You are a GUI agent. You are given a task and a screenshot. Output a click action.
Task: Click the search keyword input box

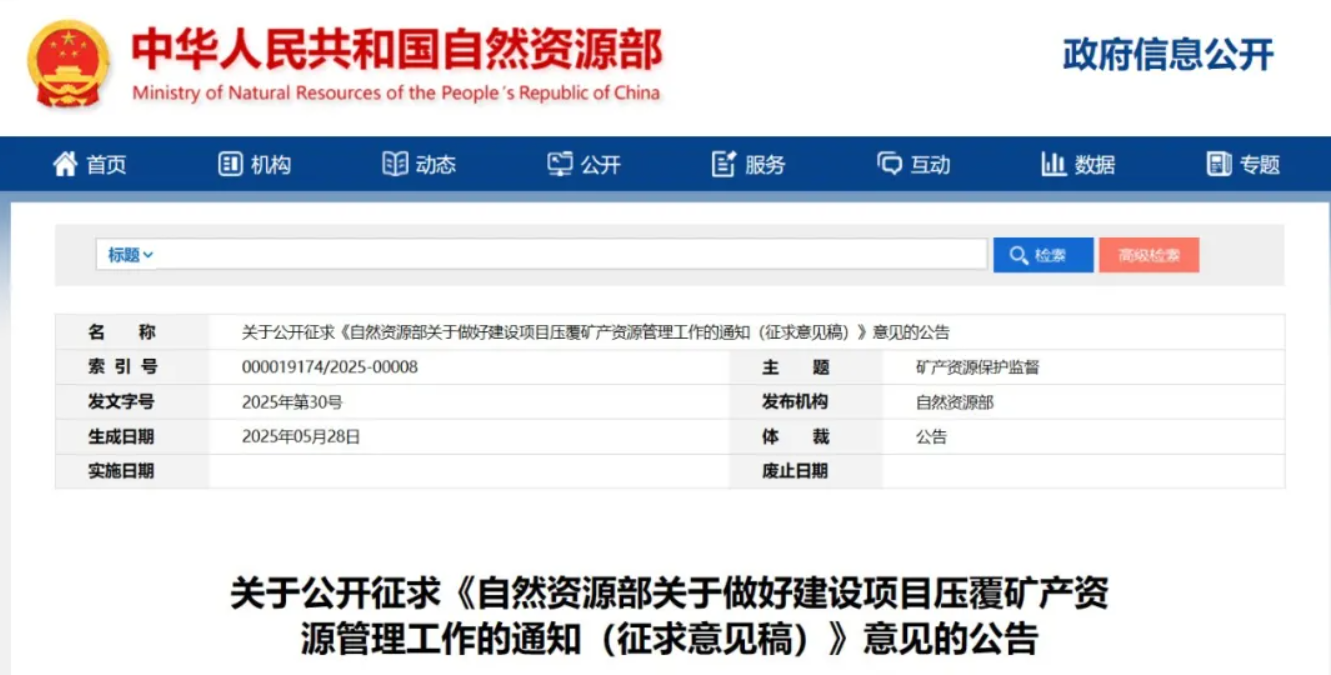click(572, 254)
